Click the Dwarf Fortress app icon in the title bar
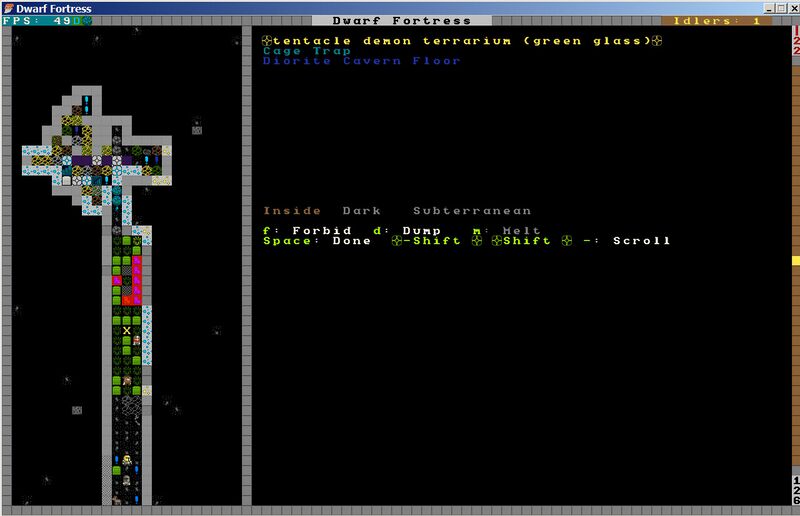The width and height of the screenshot is (800, 516). pos(9,8)
